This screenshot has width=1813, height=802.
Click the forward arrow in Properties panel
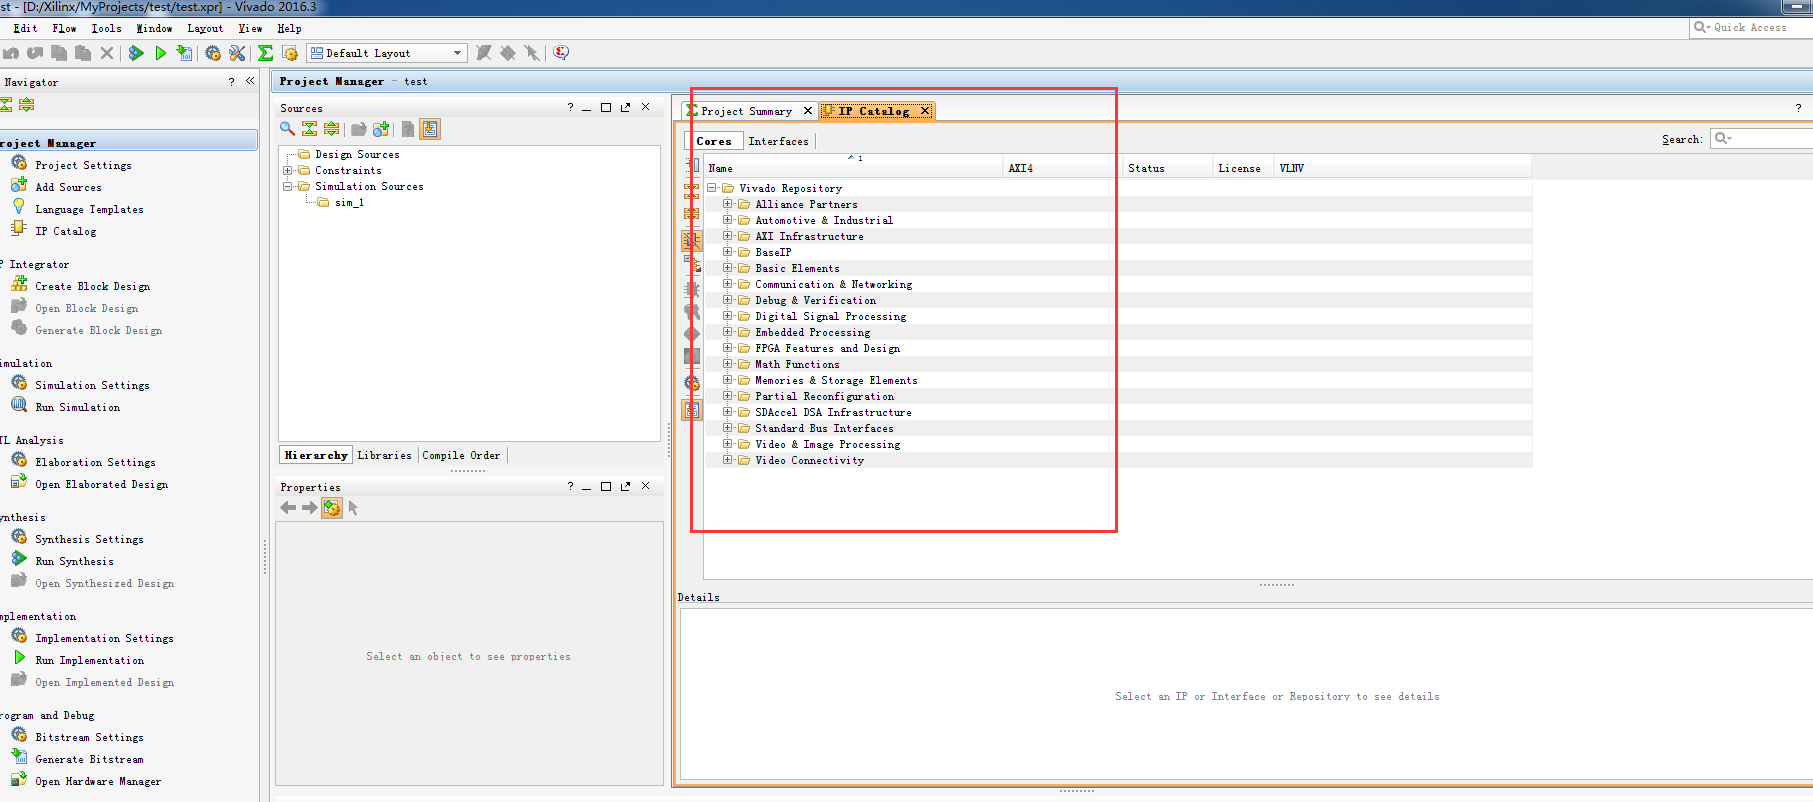(310, 508)
